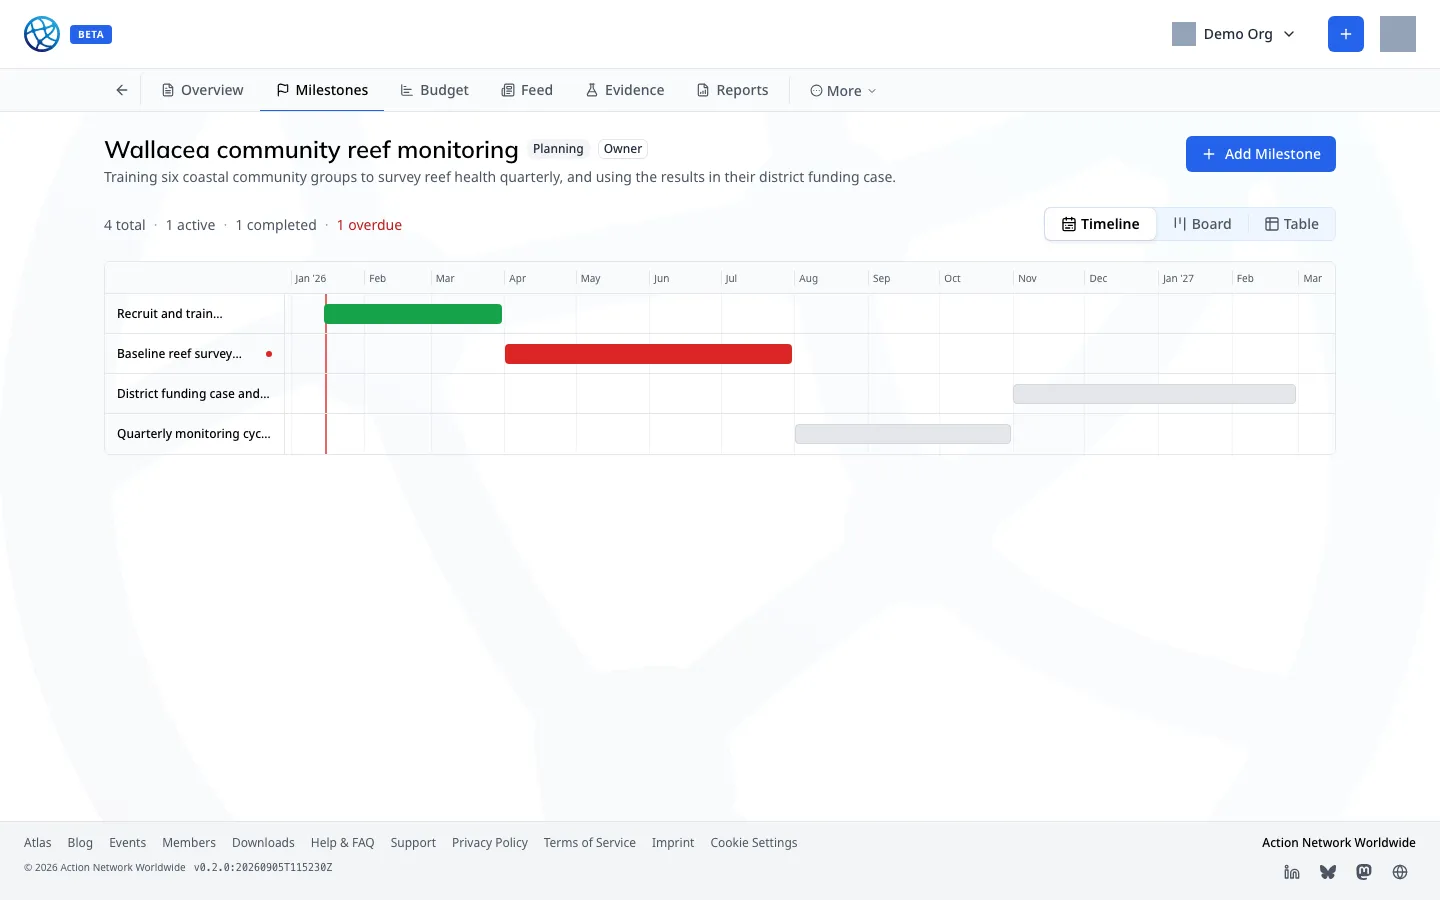Screen dimensions: 1440x900
Task: Open the Blog footer link
Action: (x=80, y=843)
